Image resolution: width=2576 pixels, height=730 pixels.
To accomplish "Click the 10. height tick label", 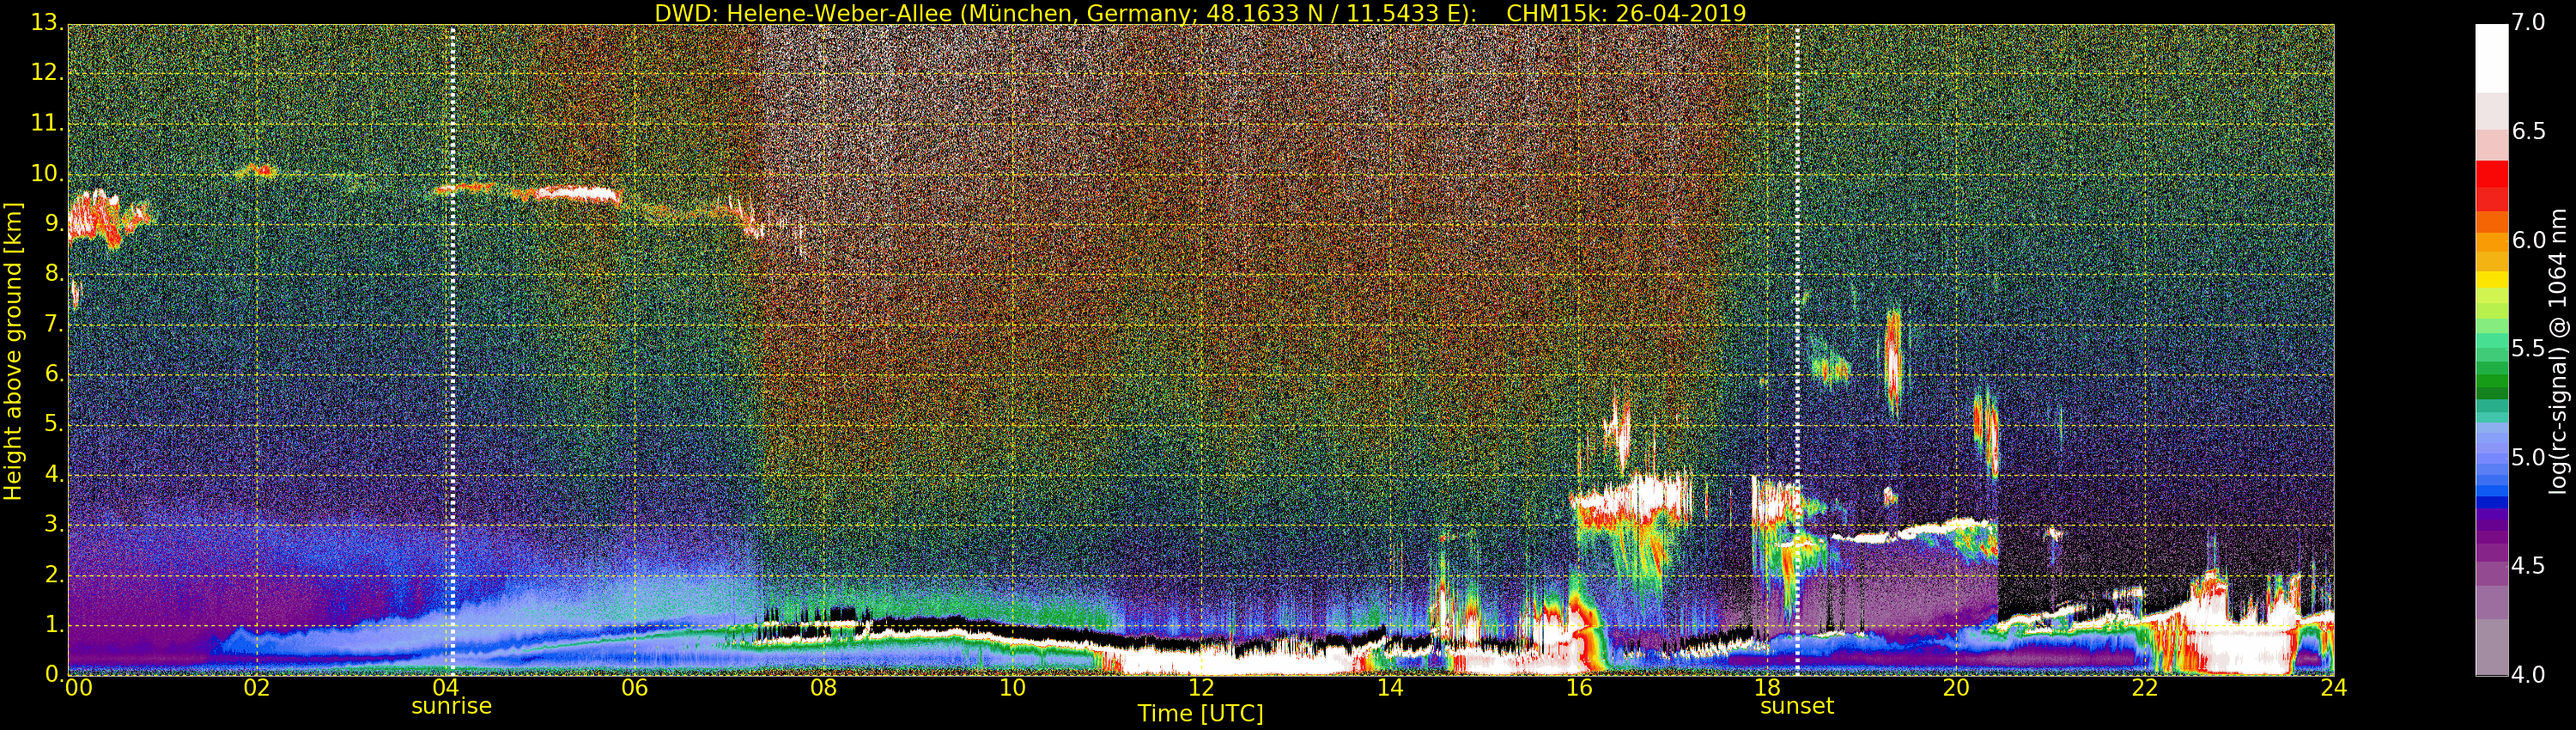I will pyautogui.click(x=46, y=173).
